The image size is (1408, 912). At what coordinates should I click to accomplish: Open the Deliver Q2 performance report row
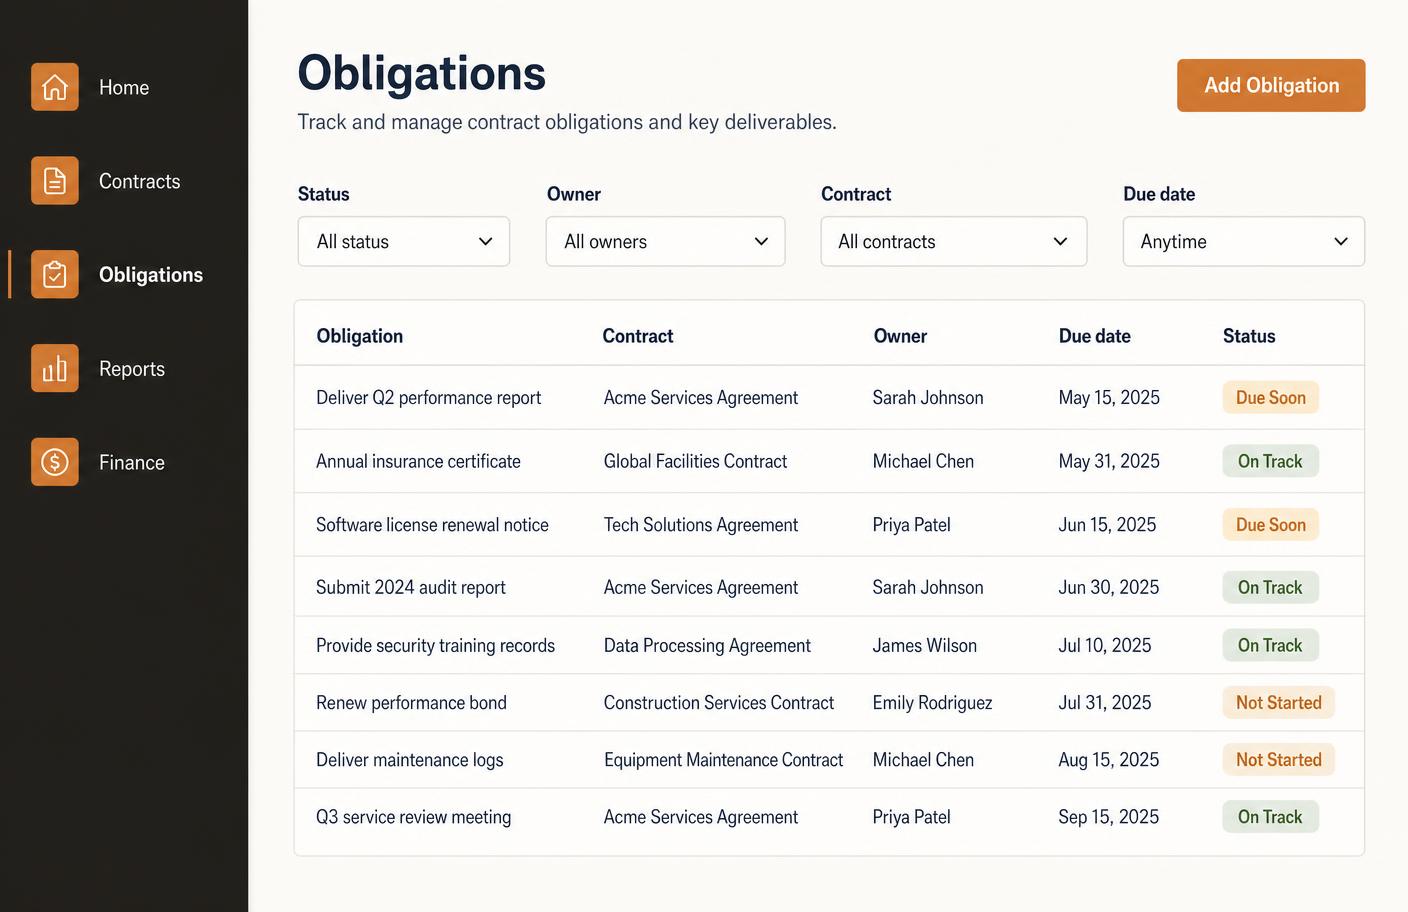point(829,398)
